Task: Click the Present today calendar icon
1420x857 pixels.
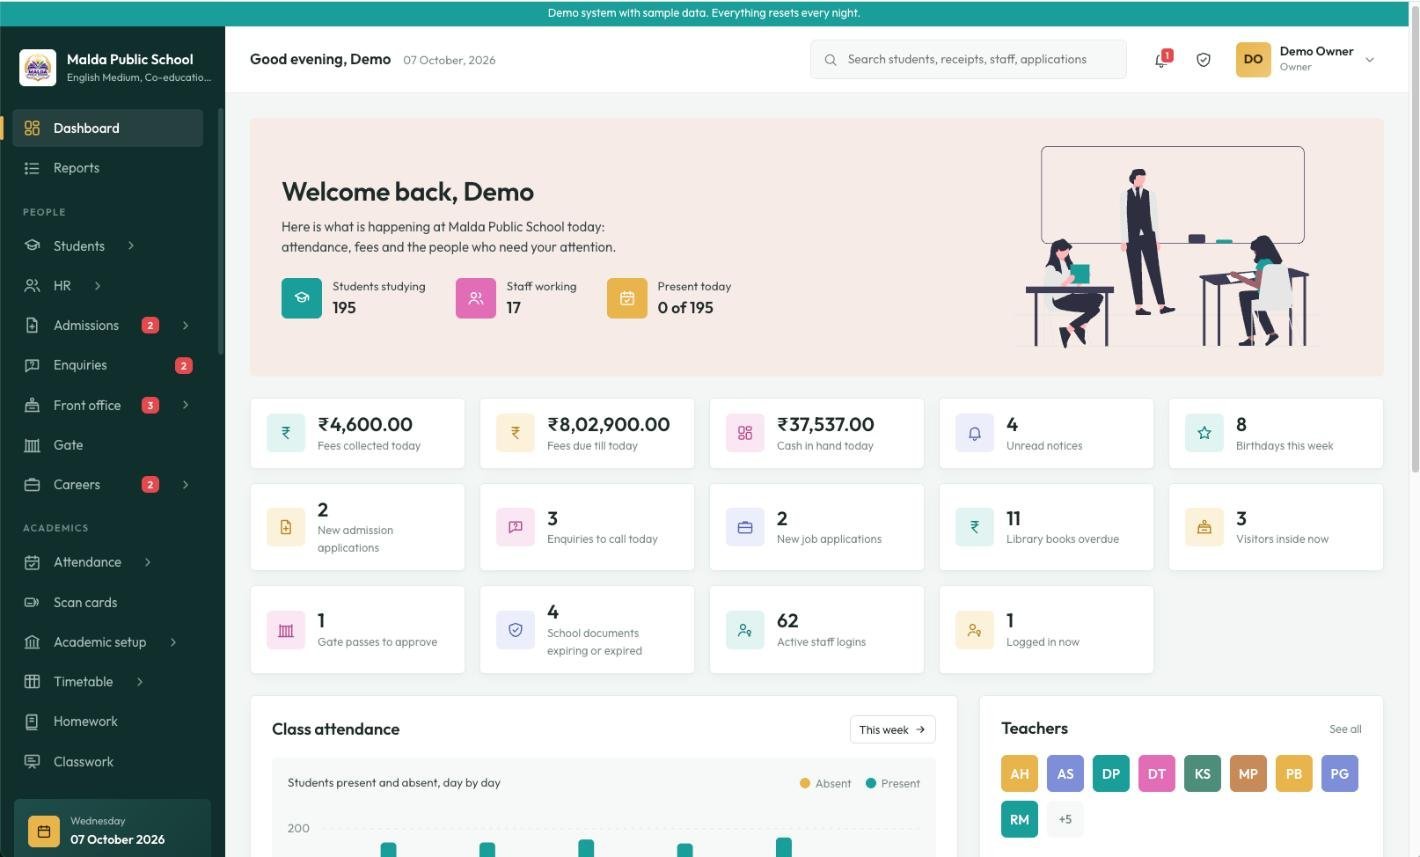Action: [x=627, y=298]
